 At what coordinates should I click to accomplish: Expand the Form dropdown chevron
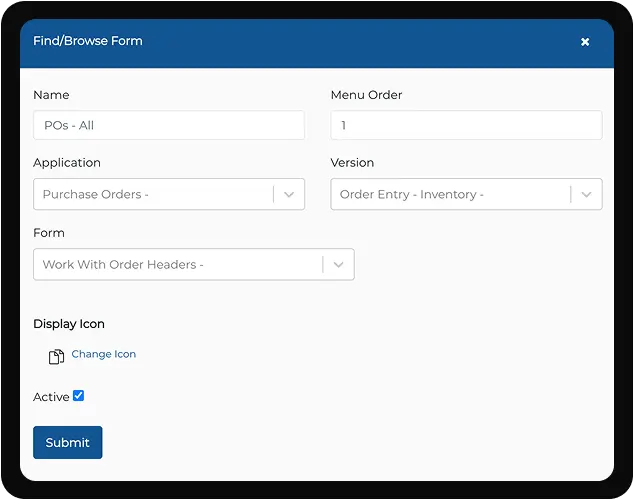point(338,265)
